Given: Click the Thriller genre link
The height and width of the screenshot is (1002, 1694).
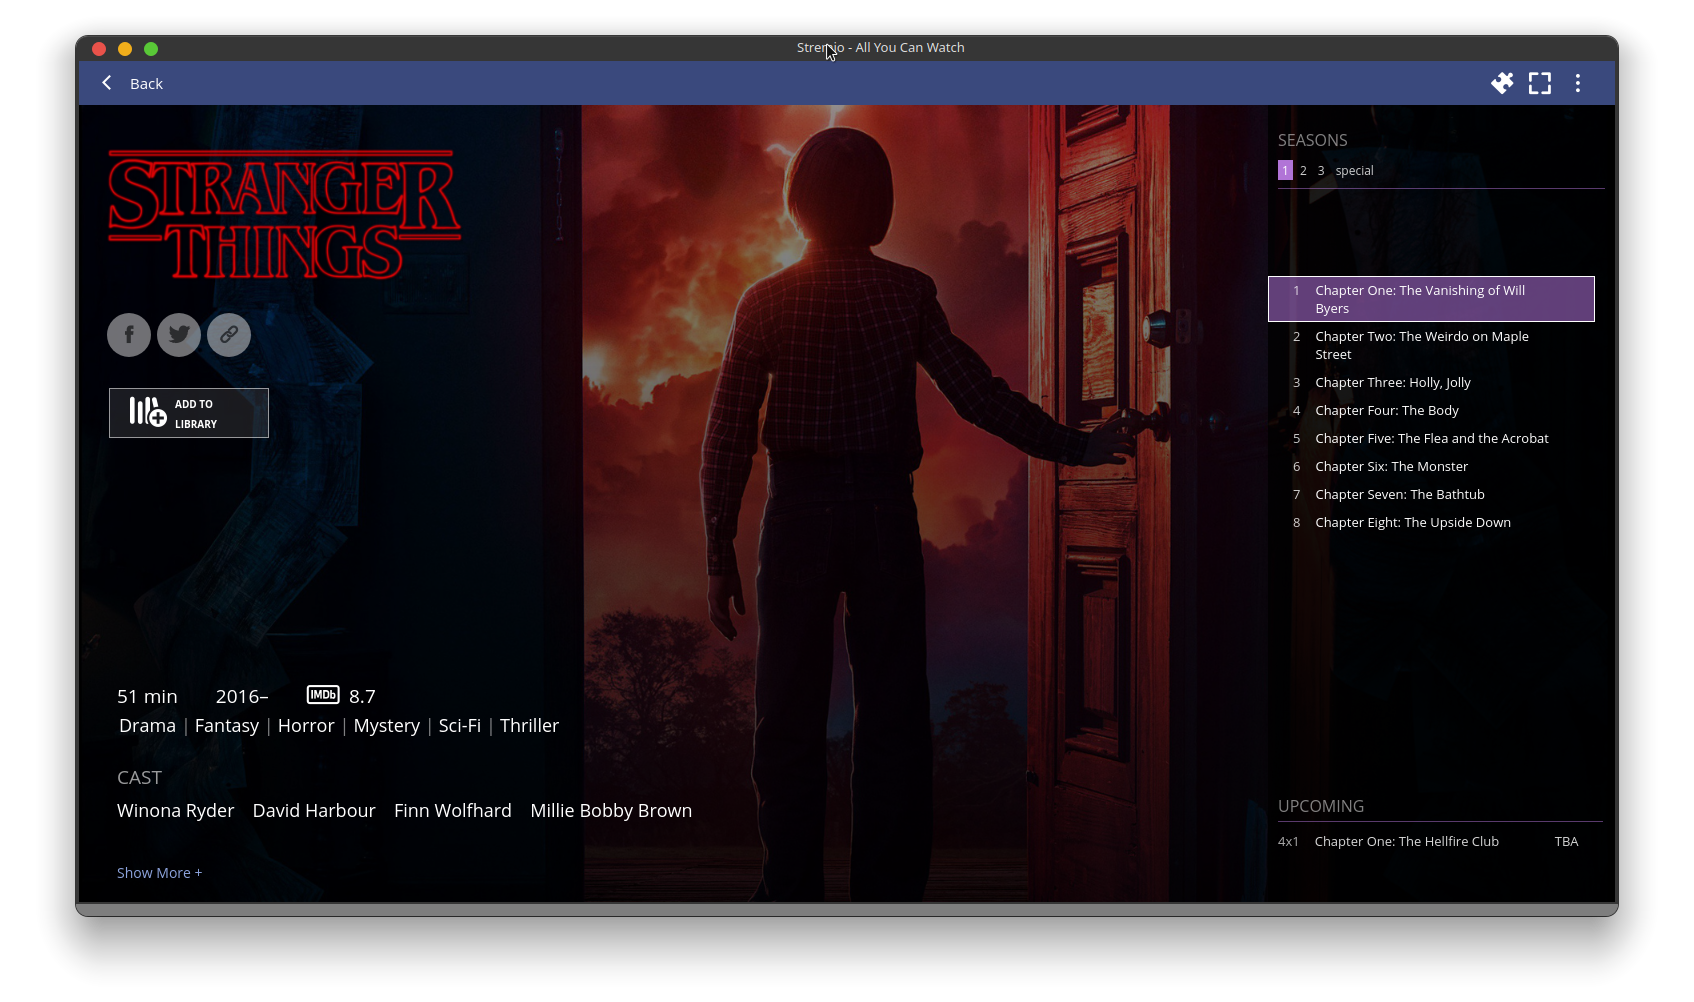Looking at the screenshot, I should (x=529, y=726).
